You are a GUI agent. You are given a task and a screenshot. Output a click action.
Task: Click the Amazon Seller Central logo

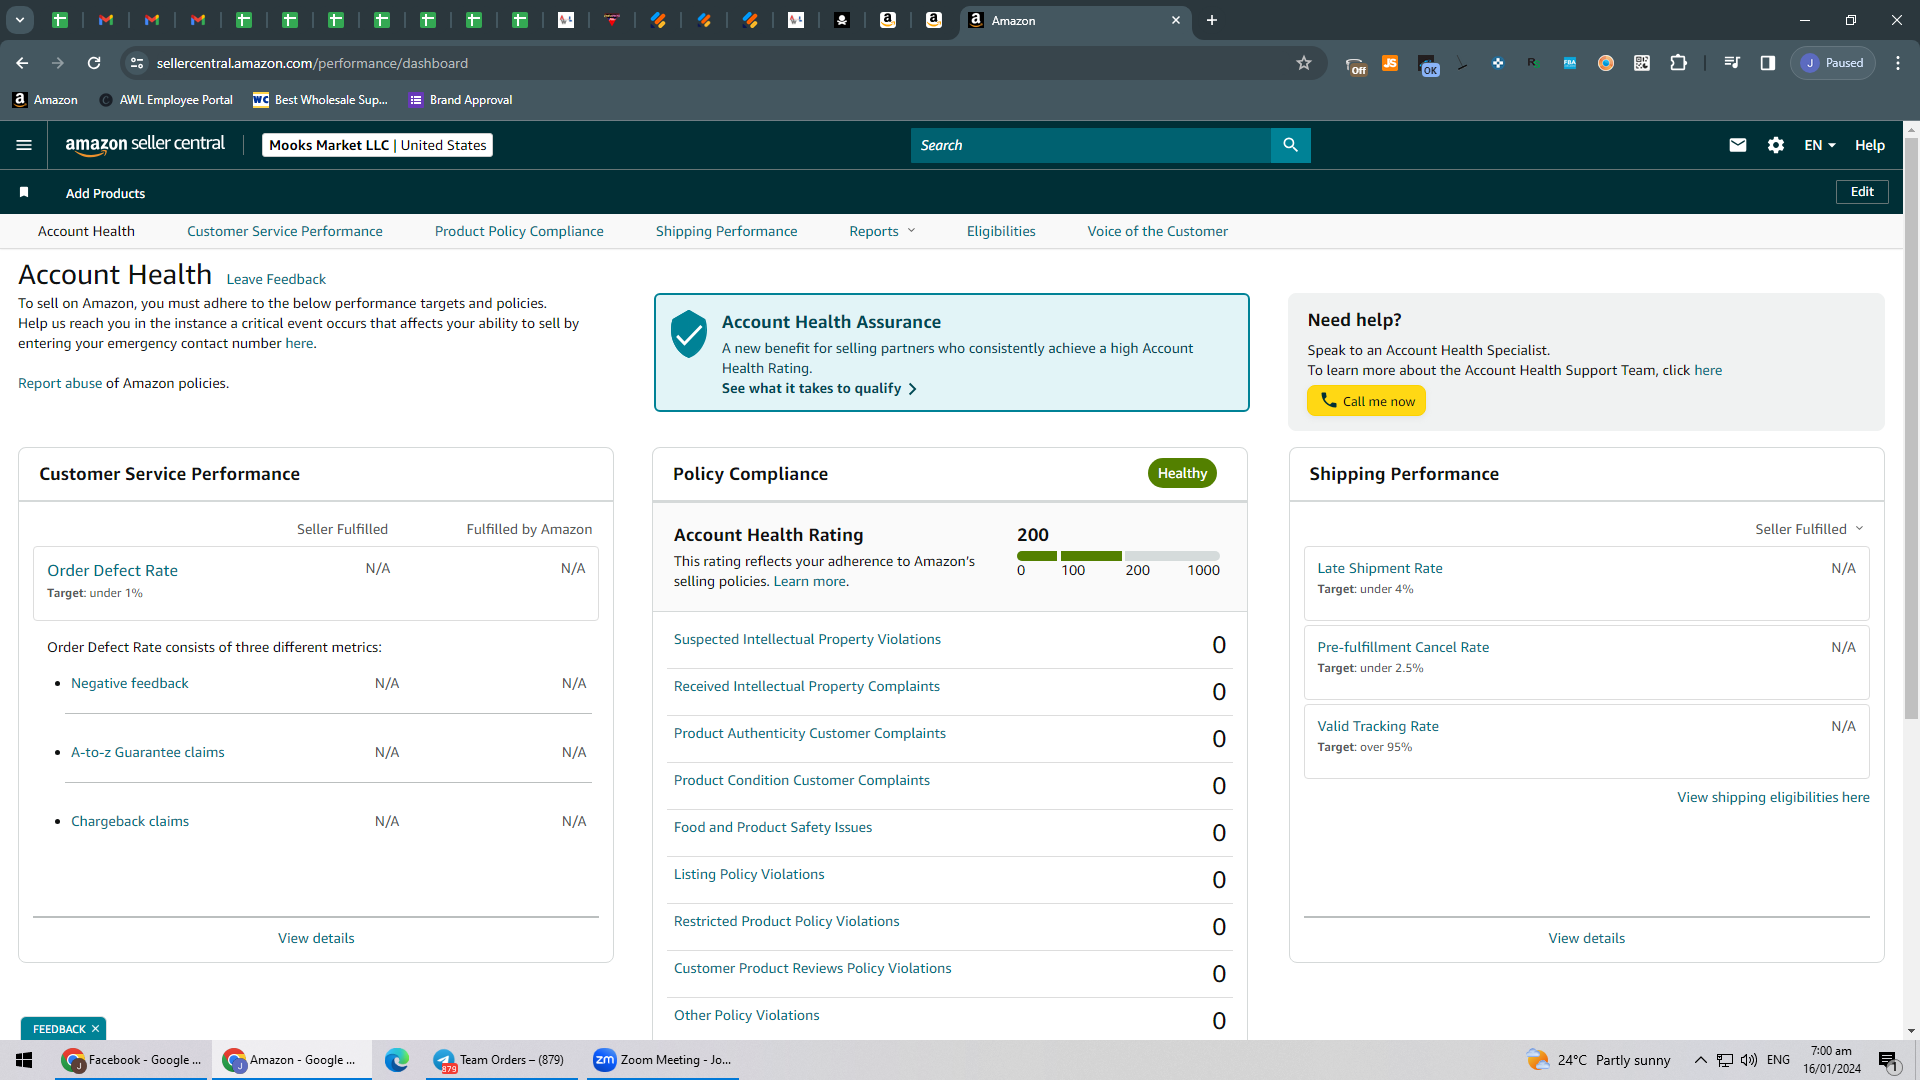pos(145,145)
